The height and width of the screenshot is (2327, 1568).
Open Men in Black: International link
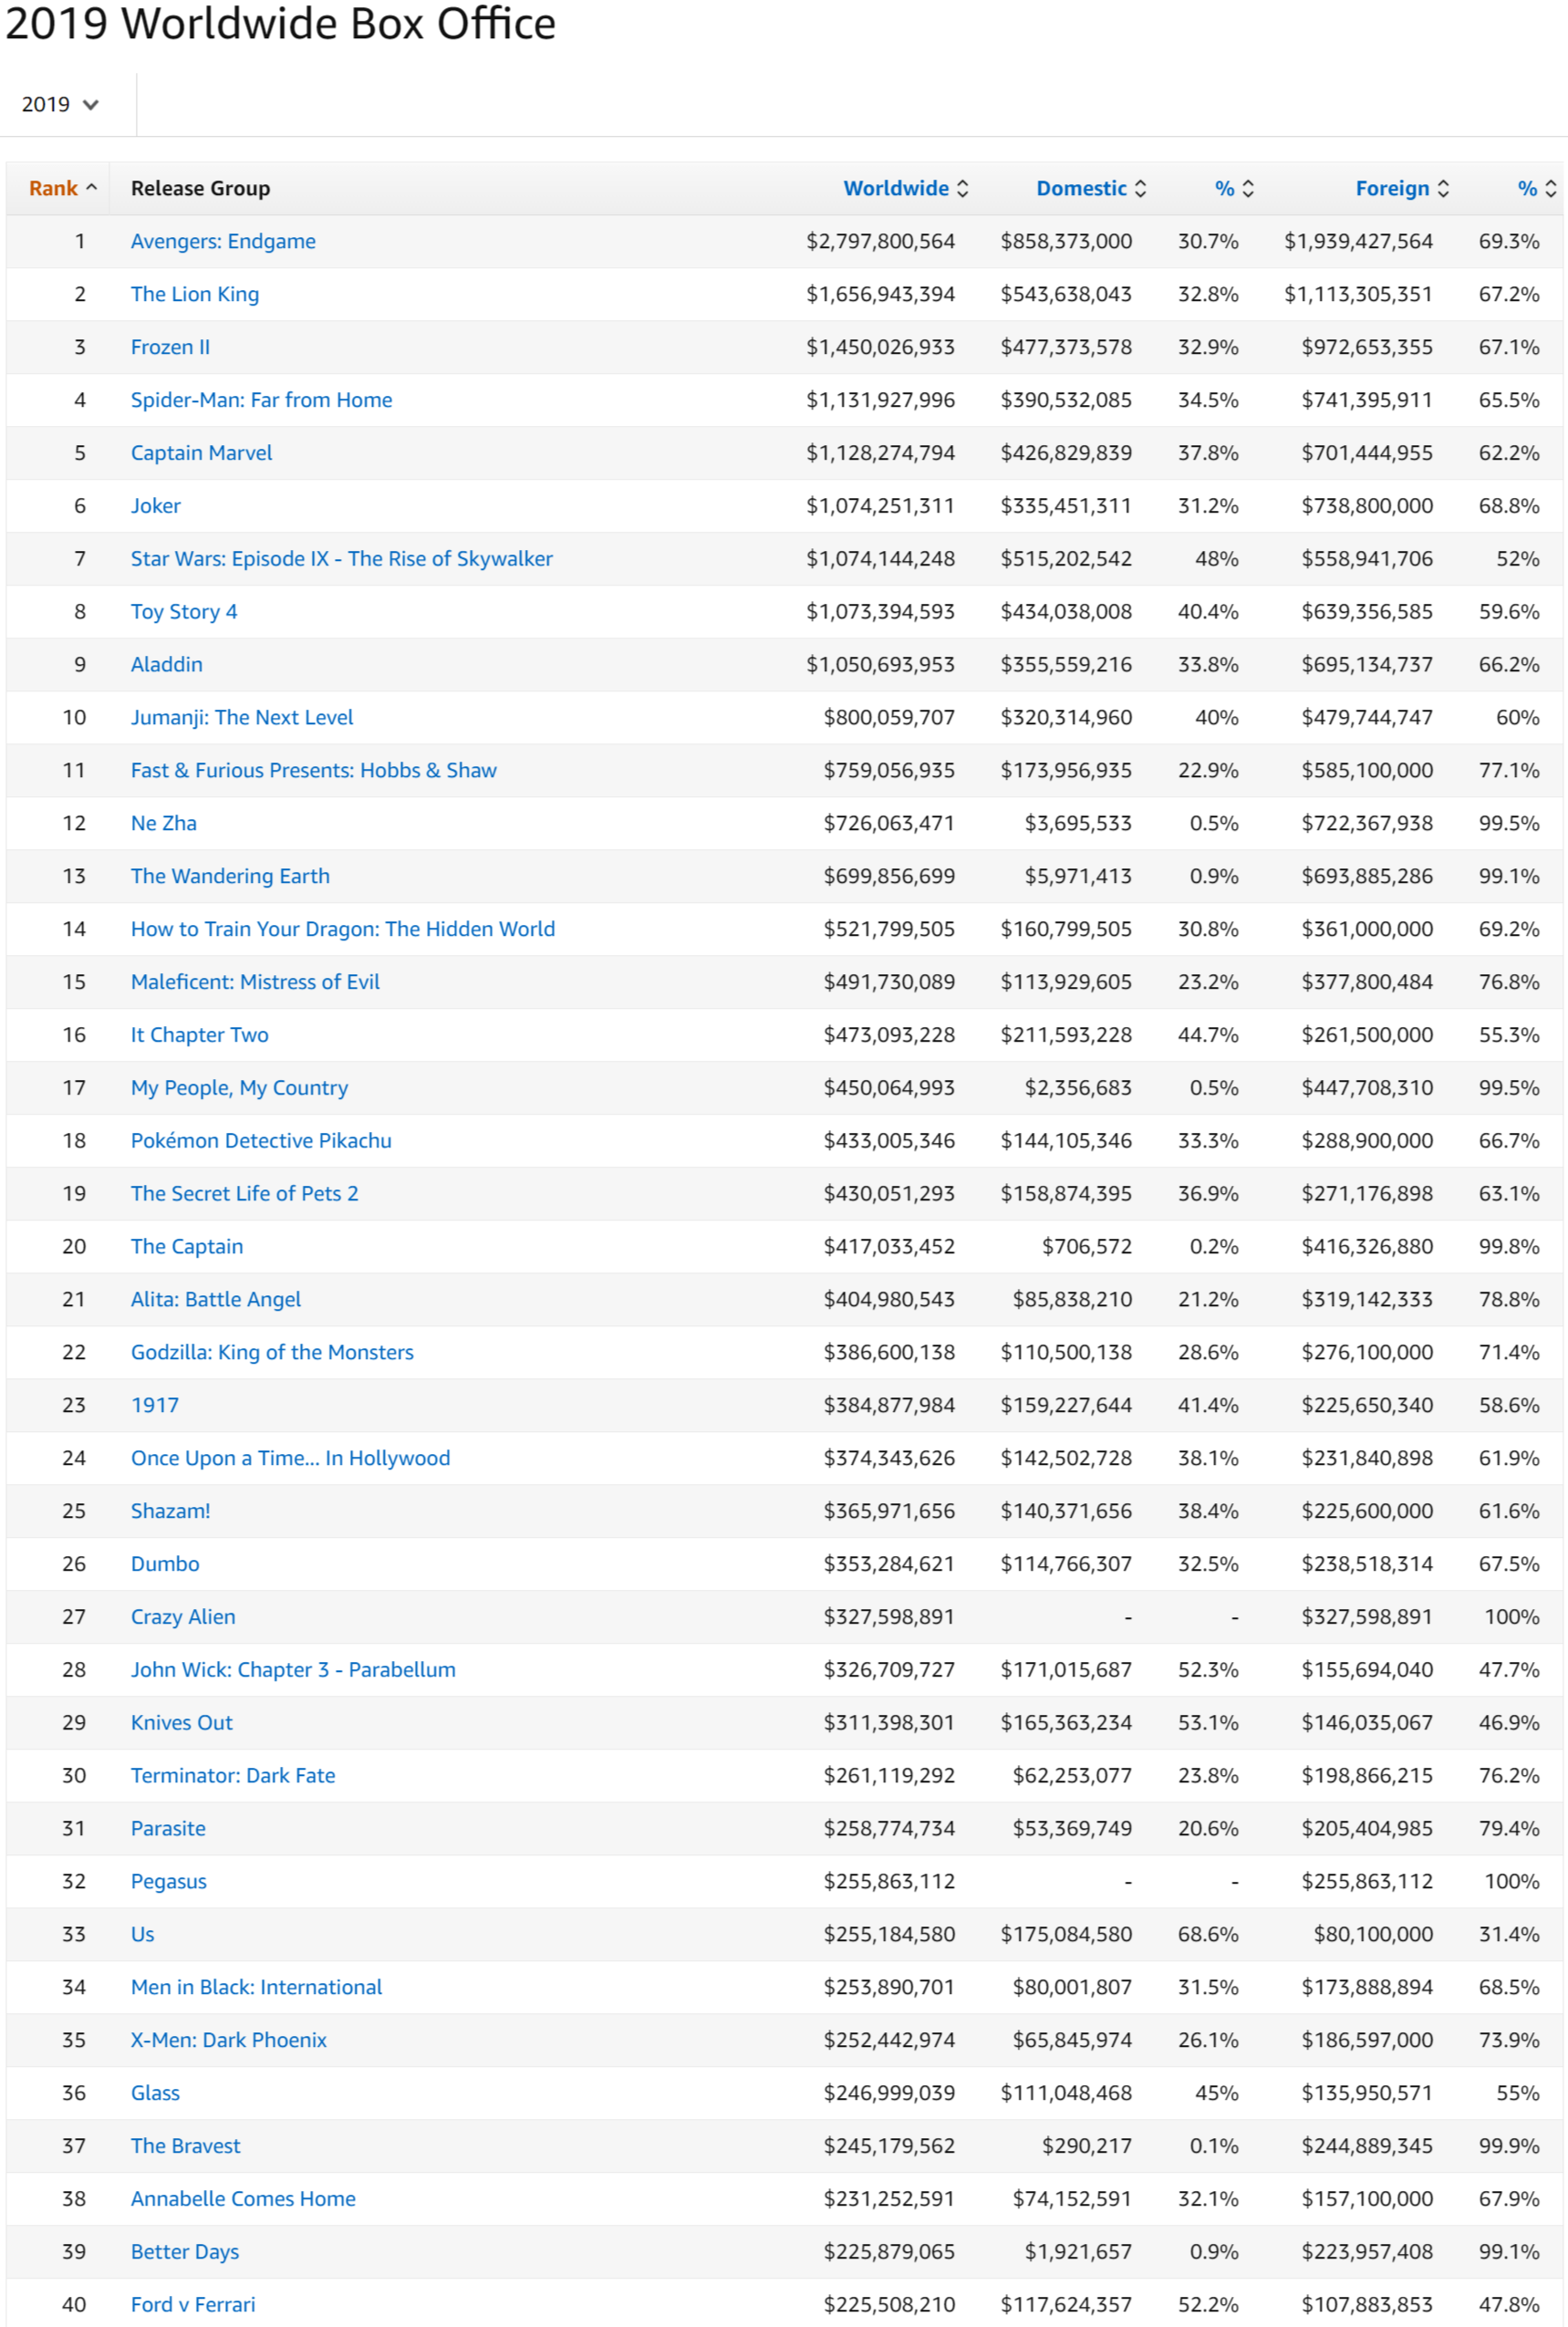pos(257,1987)
